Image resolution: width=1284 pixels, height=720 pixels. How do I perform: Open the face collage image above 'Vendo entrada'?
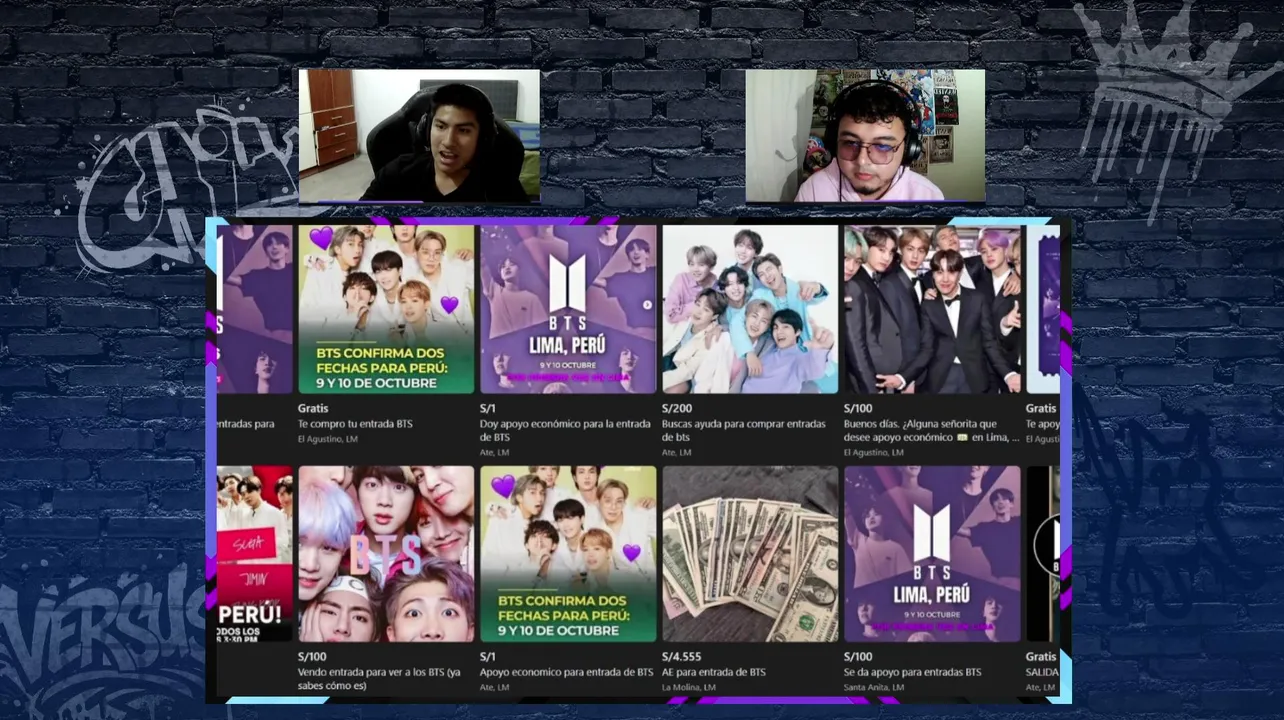386,554
